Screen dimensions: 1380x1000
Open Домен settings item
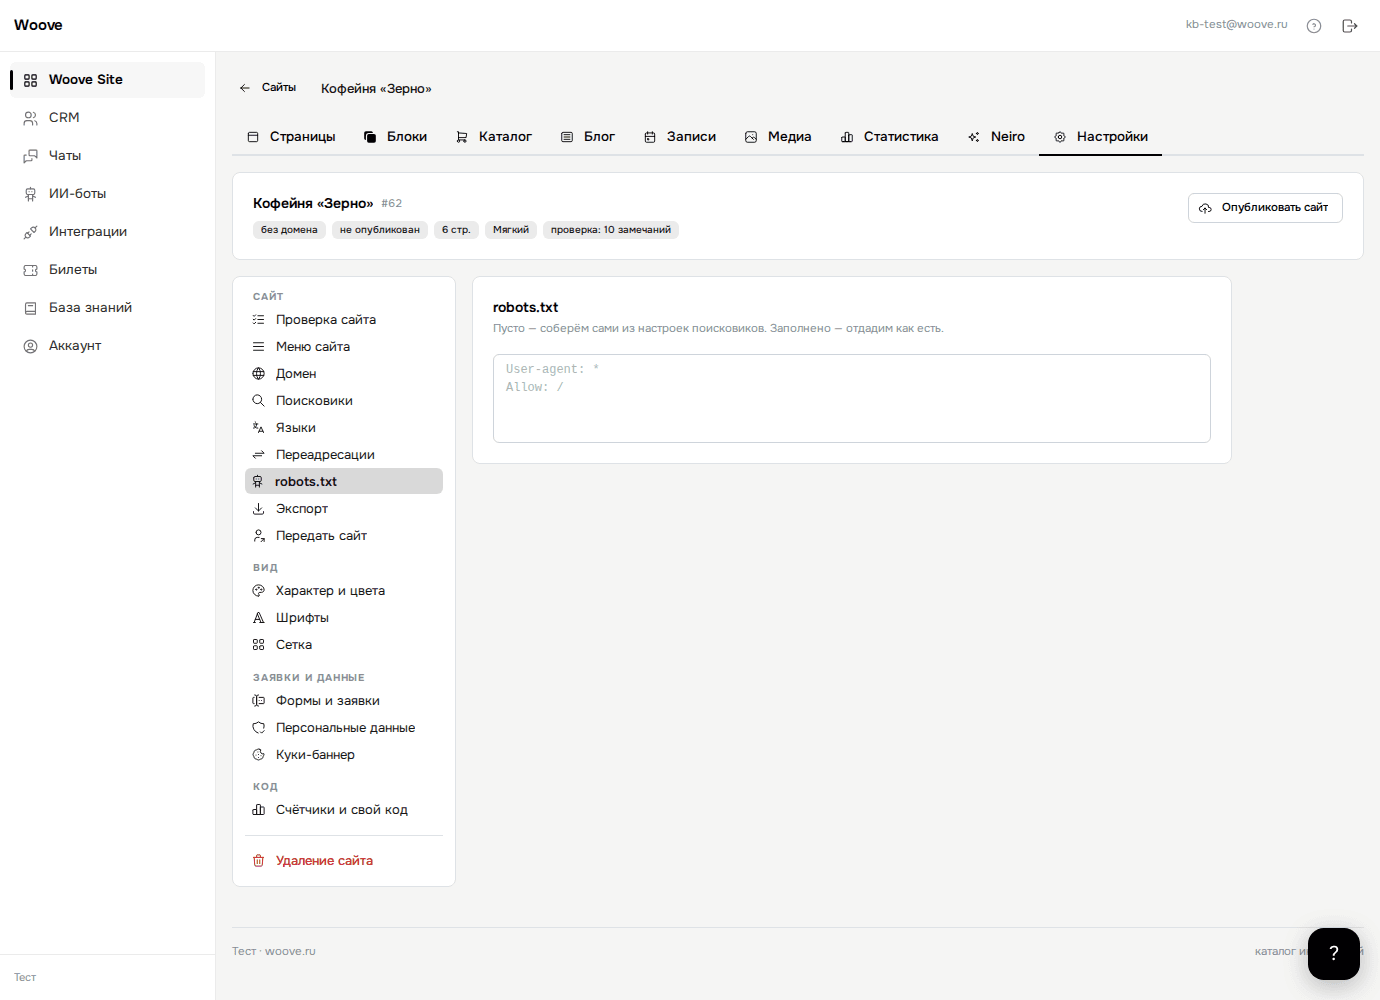click(x=344, y=374)
